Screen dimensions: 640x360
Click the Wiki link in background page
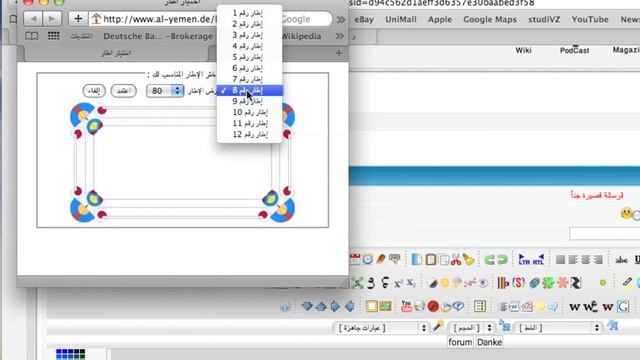[523, 50]
